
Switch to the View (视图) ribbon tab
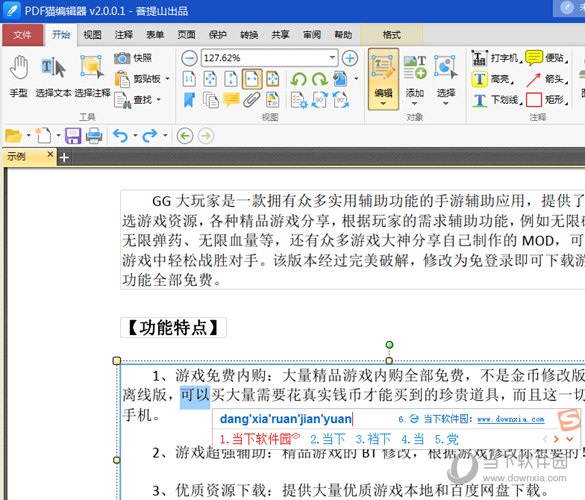(x=92, y=35)
